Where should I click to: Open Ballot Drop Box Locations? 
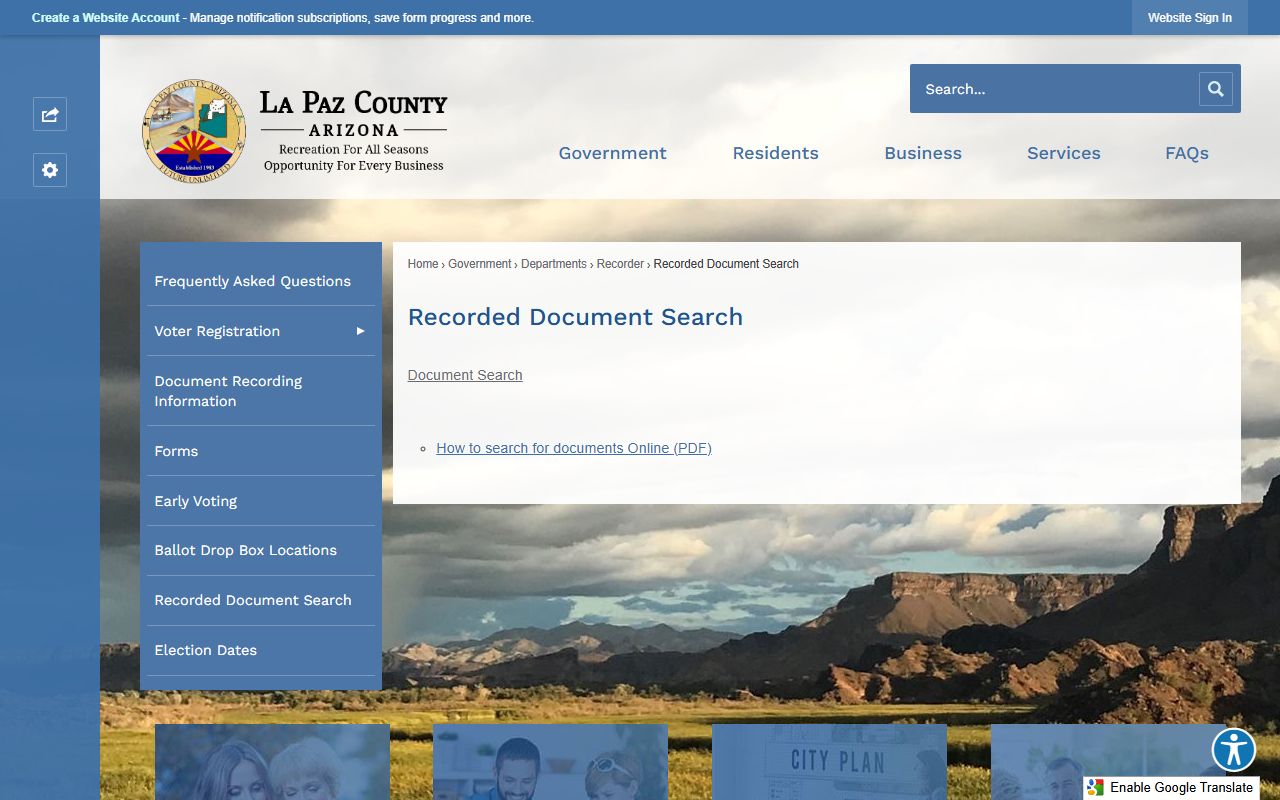coord(261,550)
